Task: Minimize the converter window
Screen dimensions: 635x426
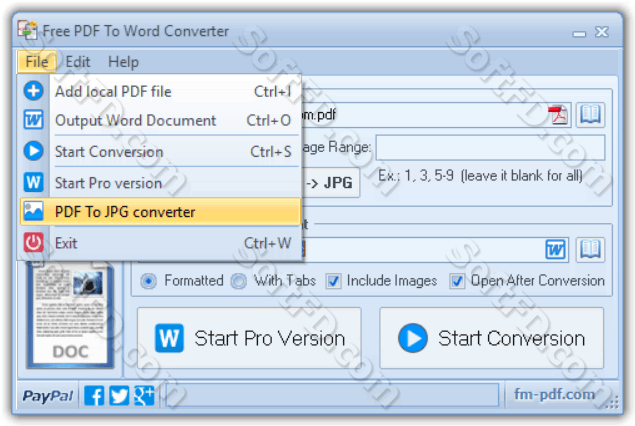Action: coord(579,33)
